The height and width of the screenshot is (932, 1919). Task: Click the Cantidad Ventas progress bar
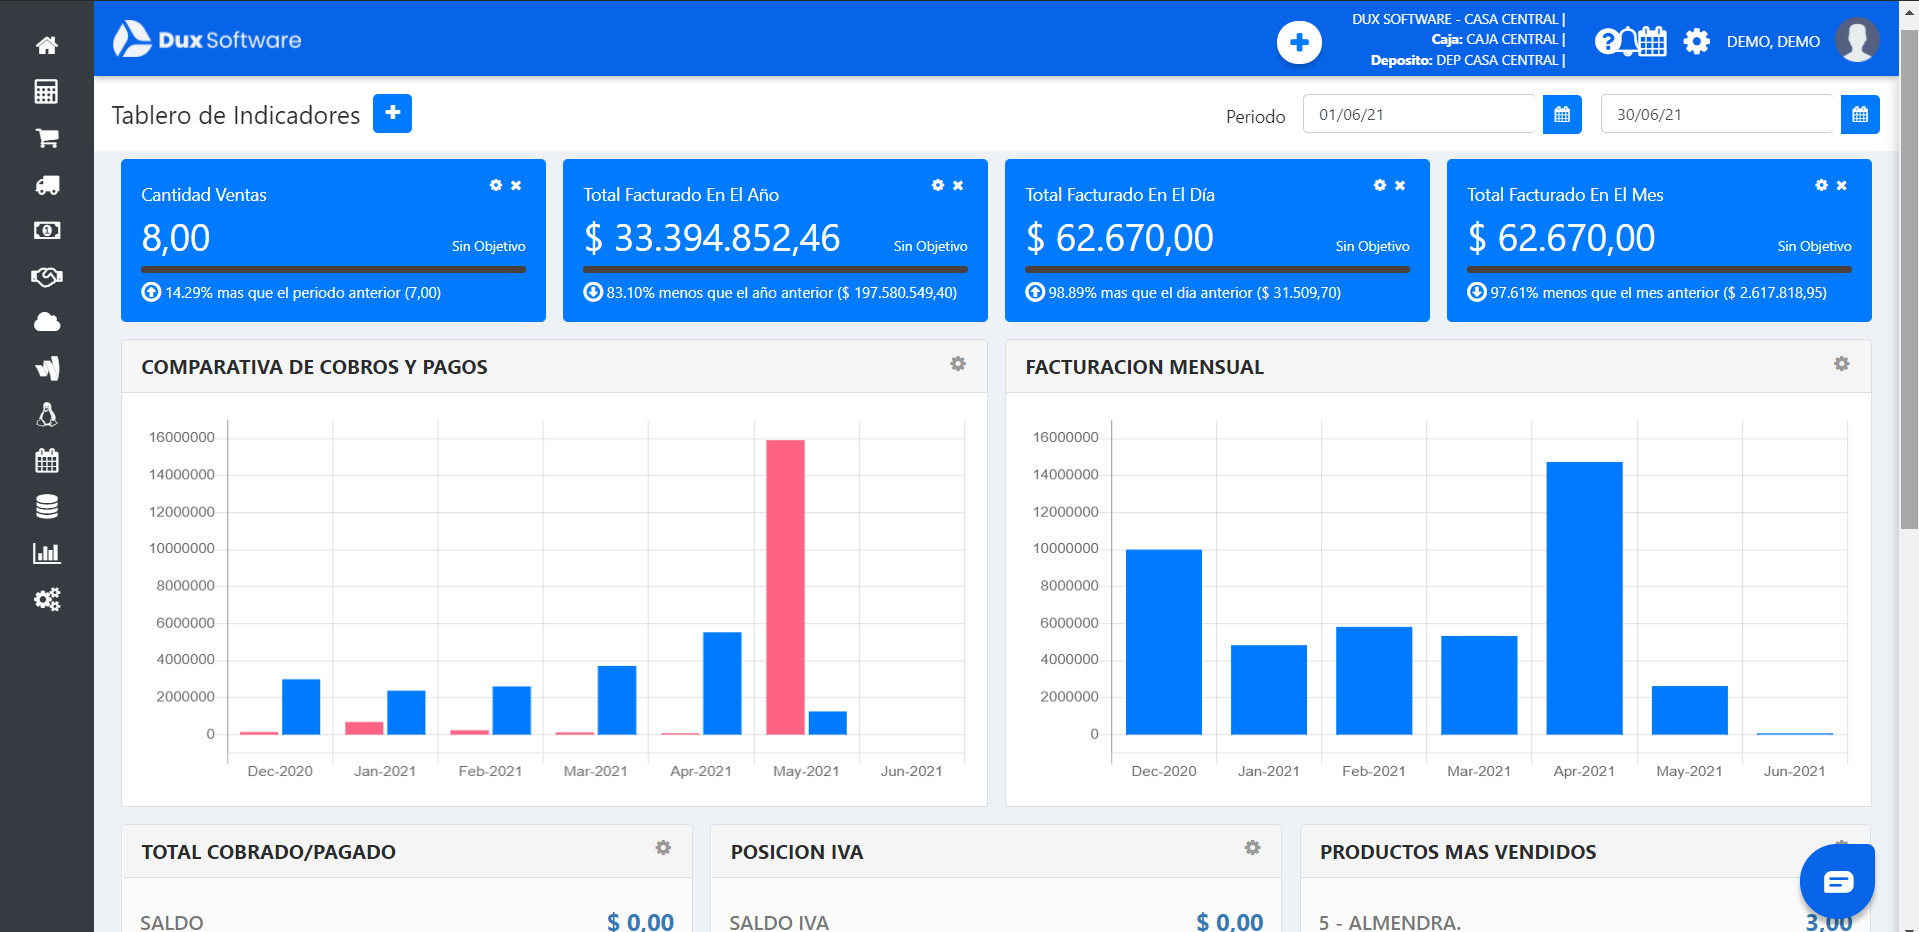coord(333,269)
